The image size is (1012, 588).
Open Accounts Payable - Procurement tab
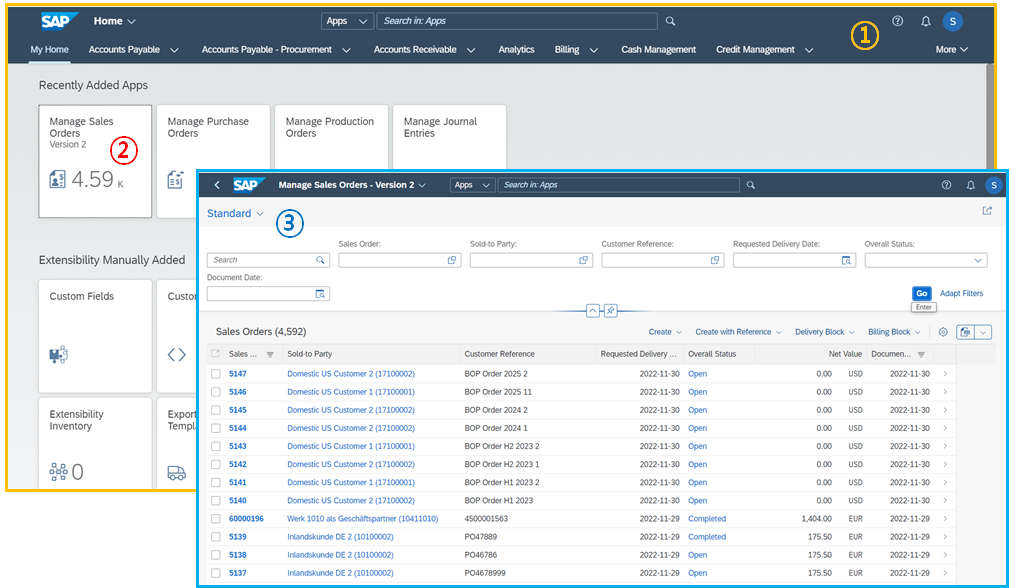267,50
